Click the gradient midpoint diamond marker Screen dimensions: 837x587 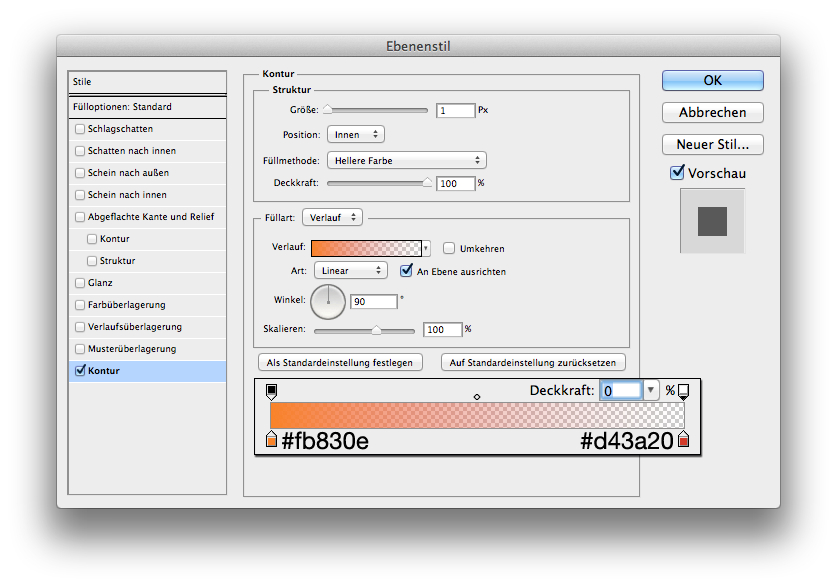point(477,397)
